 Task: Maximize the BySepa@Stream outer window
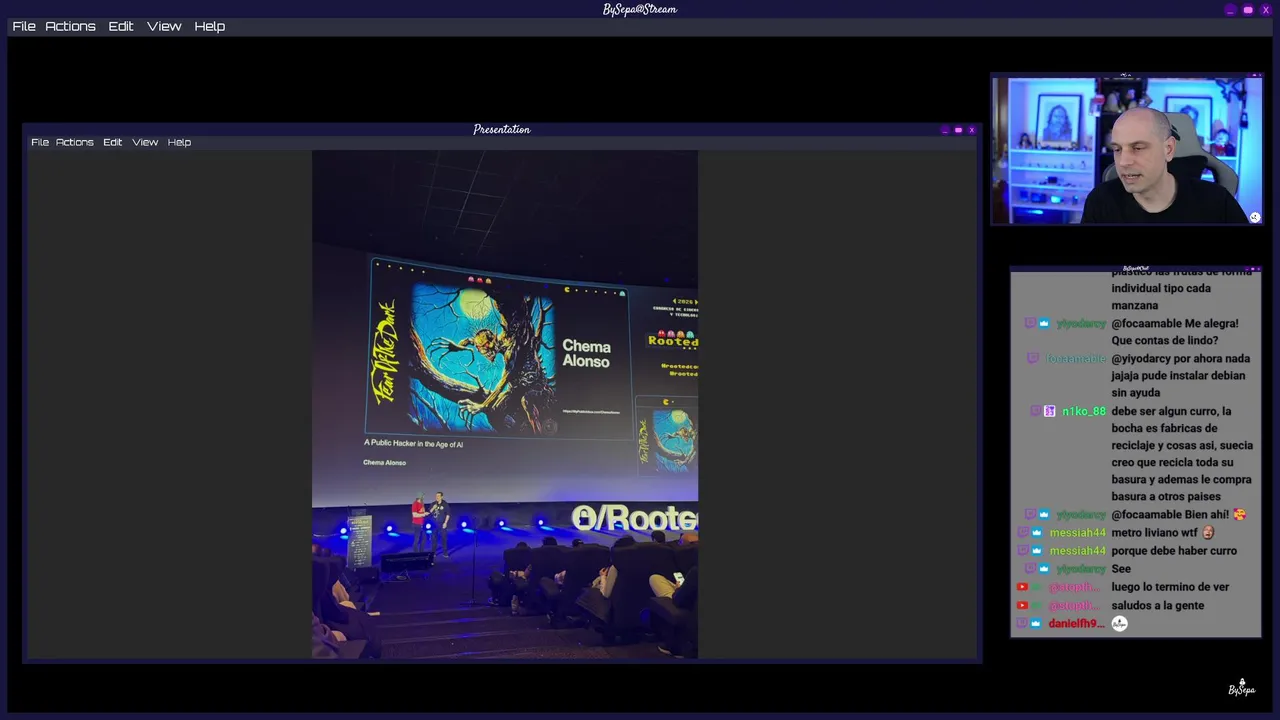tap(1248, 10)
